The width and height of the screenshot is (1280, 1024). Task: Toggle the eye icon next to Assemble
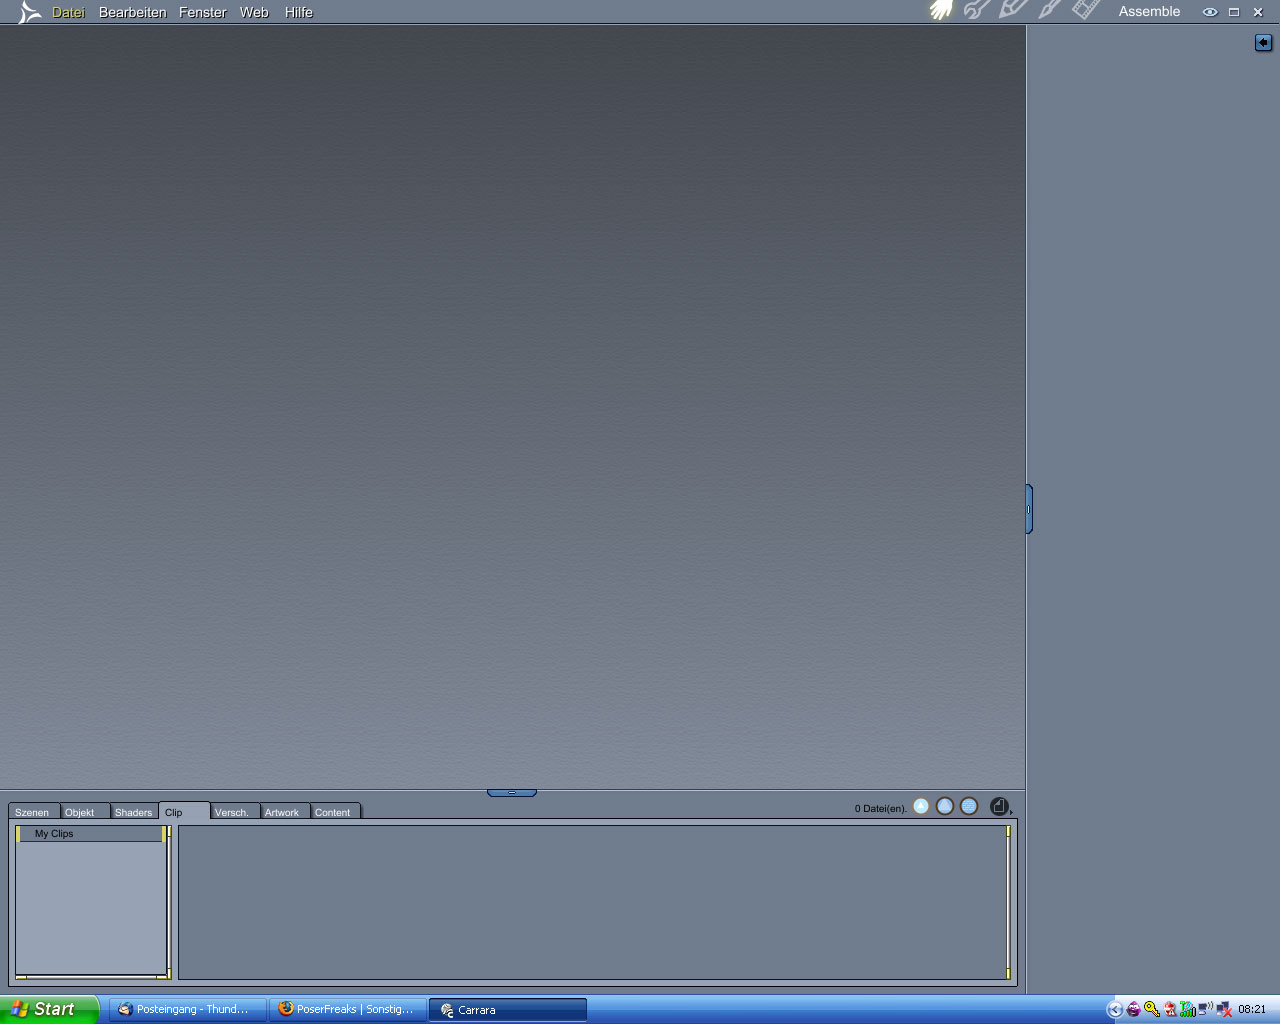(1210, 12)
